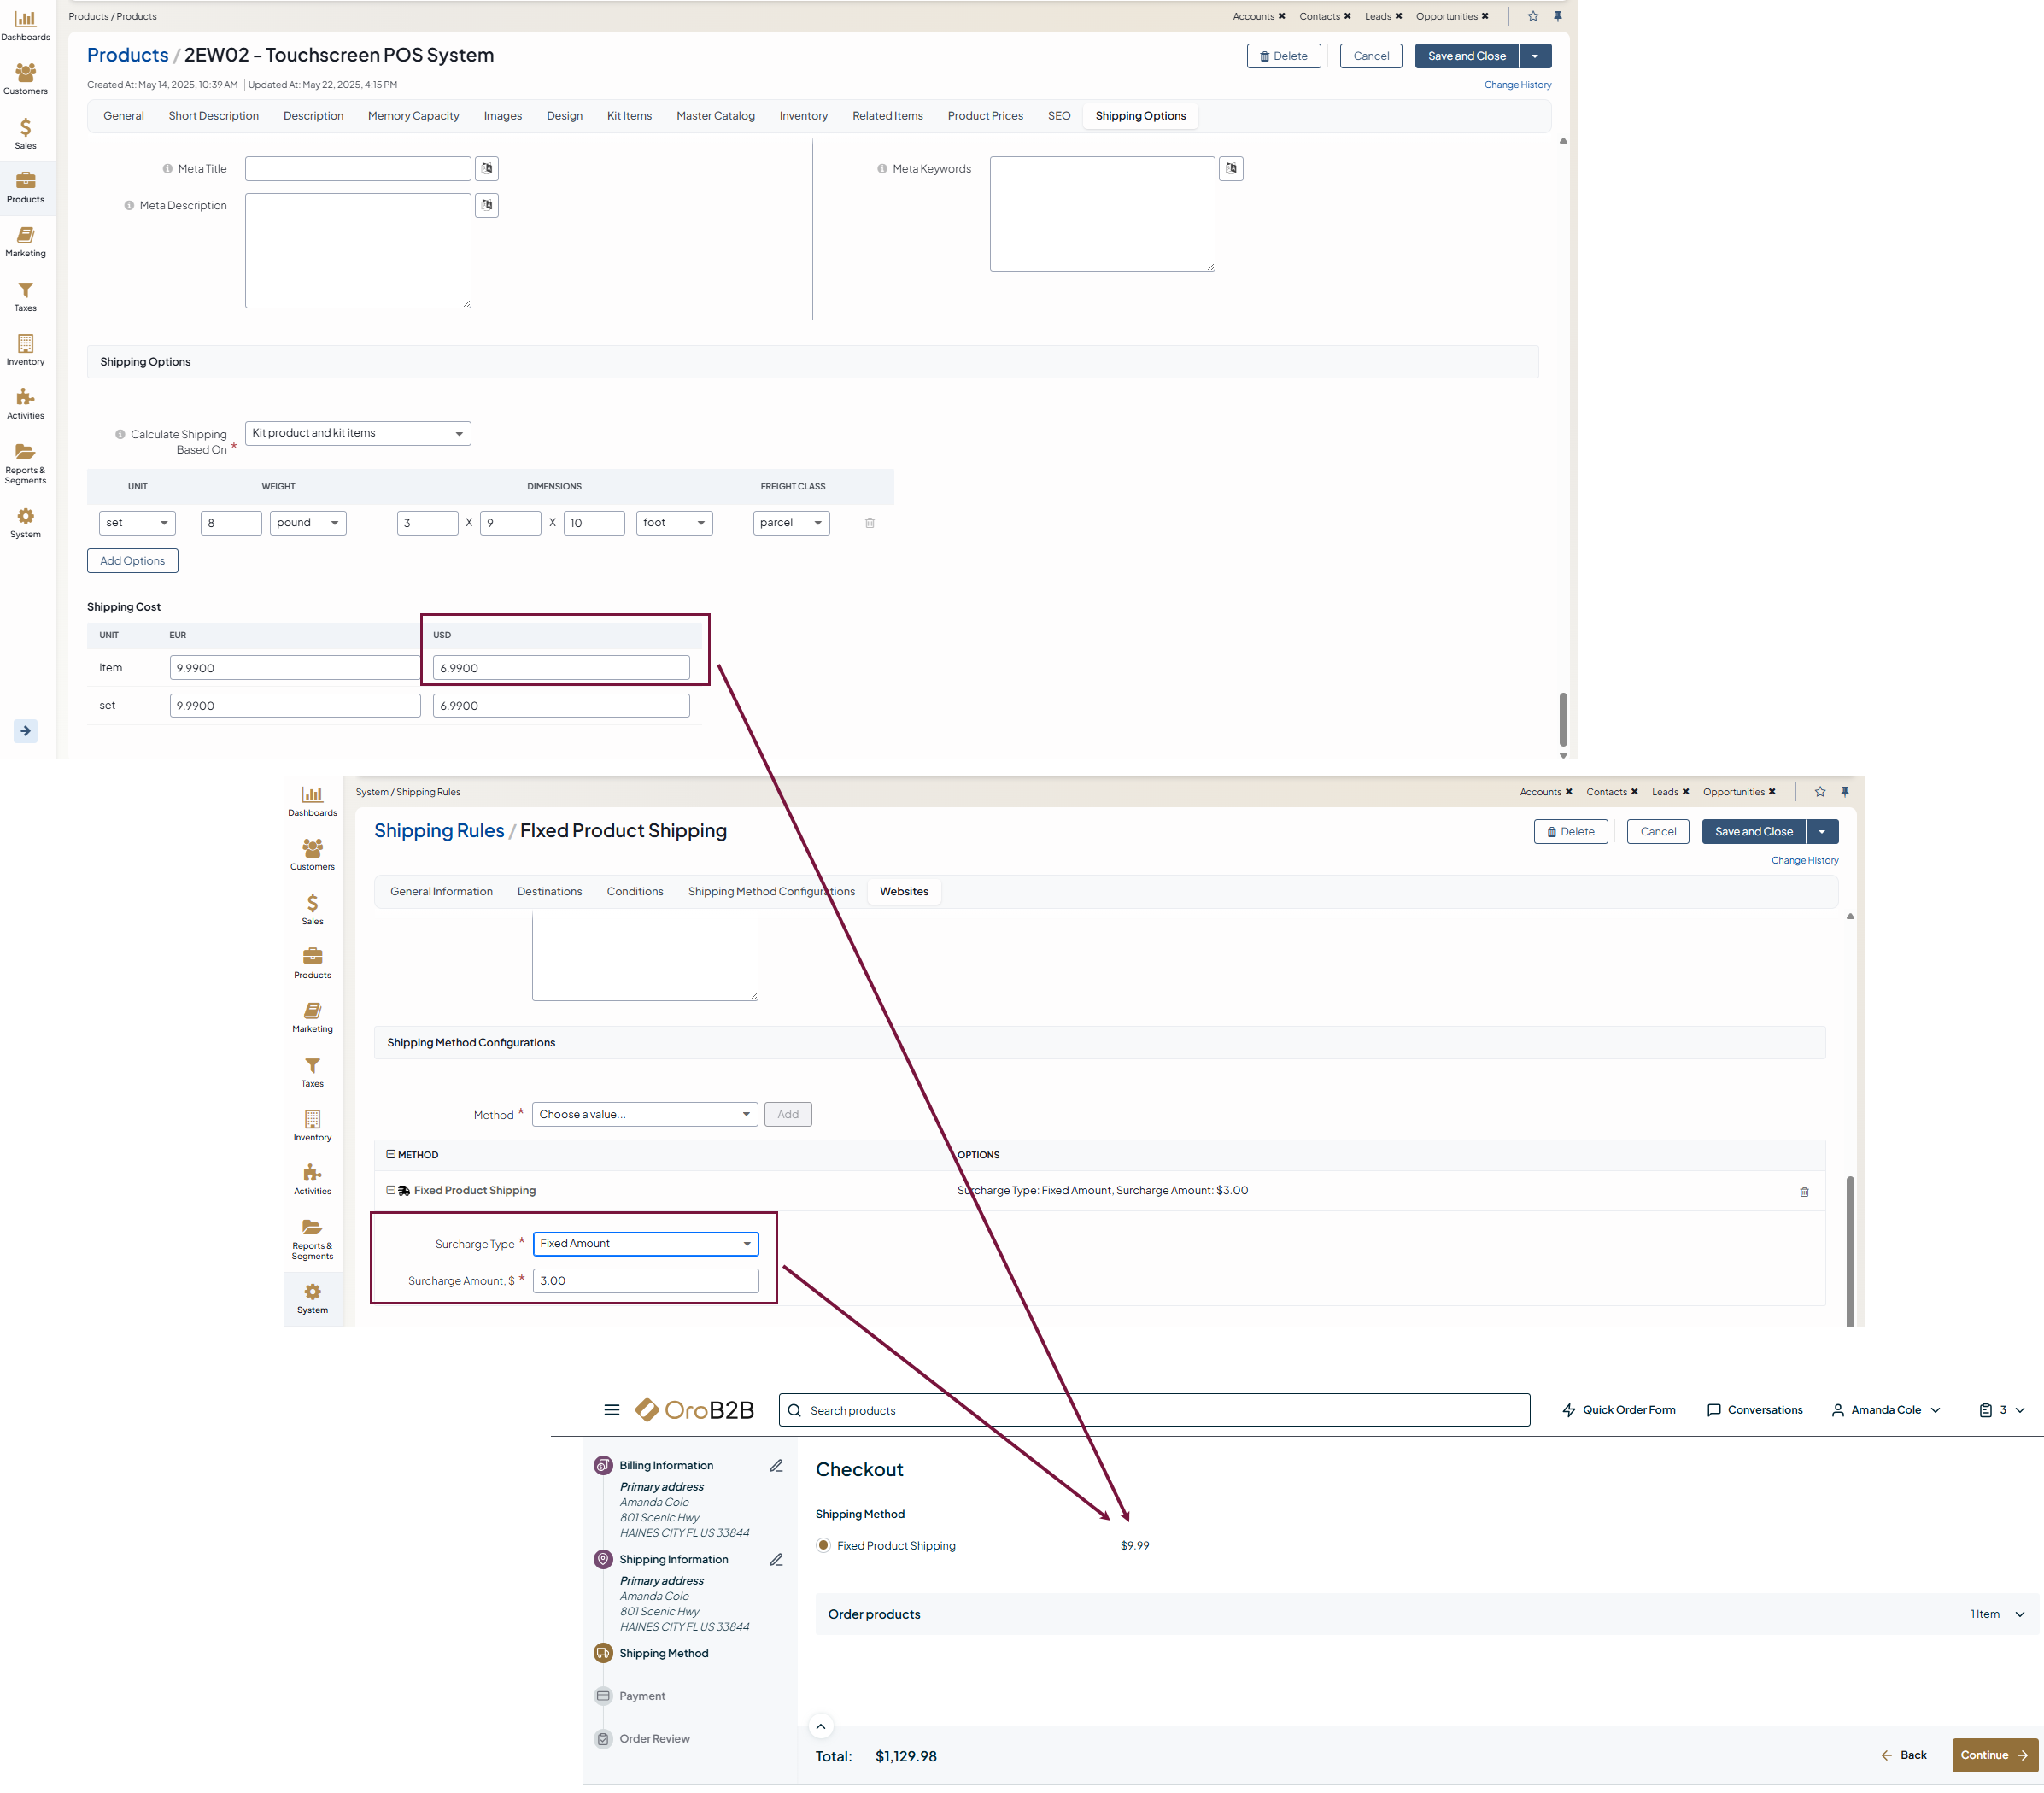Click the Search products field
Image resolution: width=2044 pixels, height=1793 pixels.
[x=1154, y=1410]
